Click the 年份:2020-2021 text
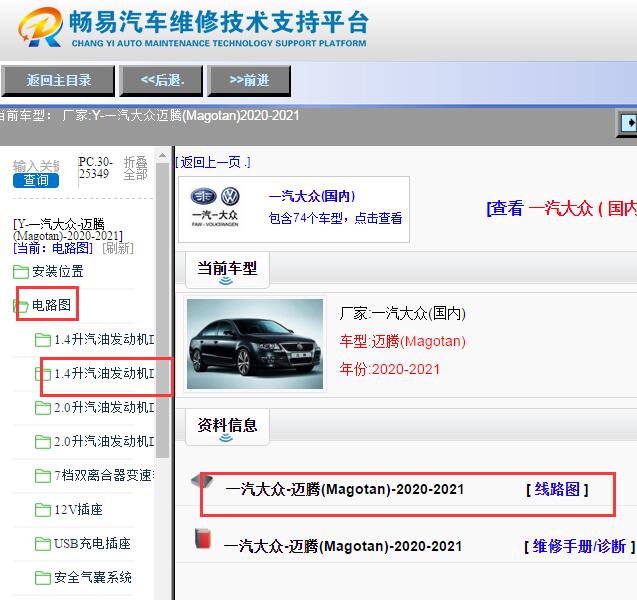Screen dimensions: 637x600 pyautogui.click(x=390, y=369)
